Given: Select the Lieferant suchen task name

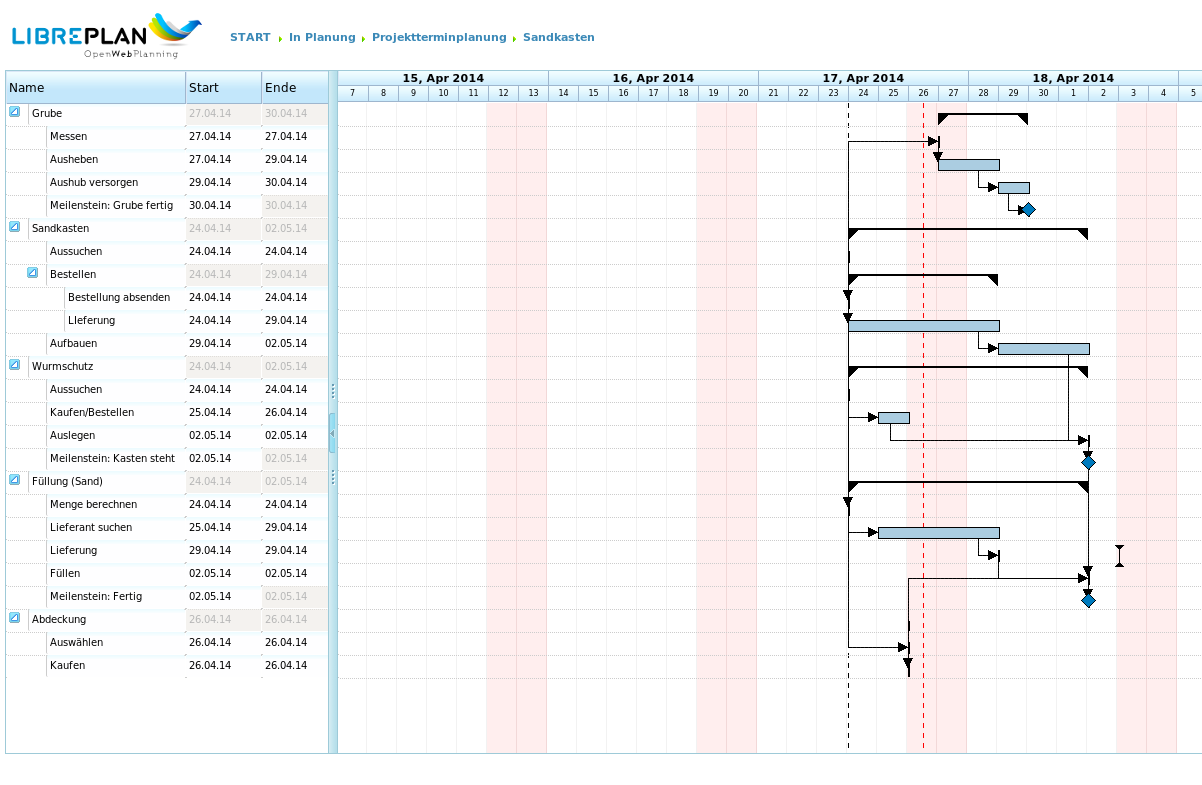Looking at the screenshot, I should coord(91,528).
